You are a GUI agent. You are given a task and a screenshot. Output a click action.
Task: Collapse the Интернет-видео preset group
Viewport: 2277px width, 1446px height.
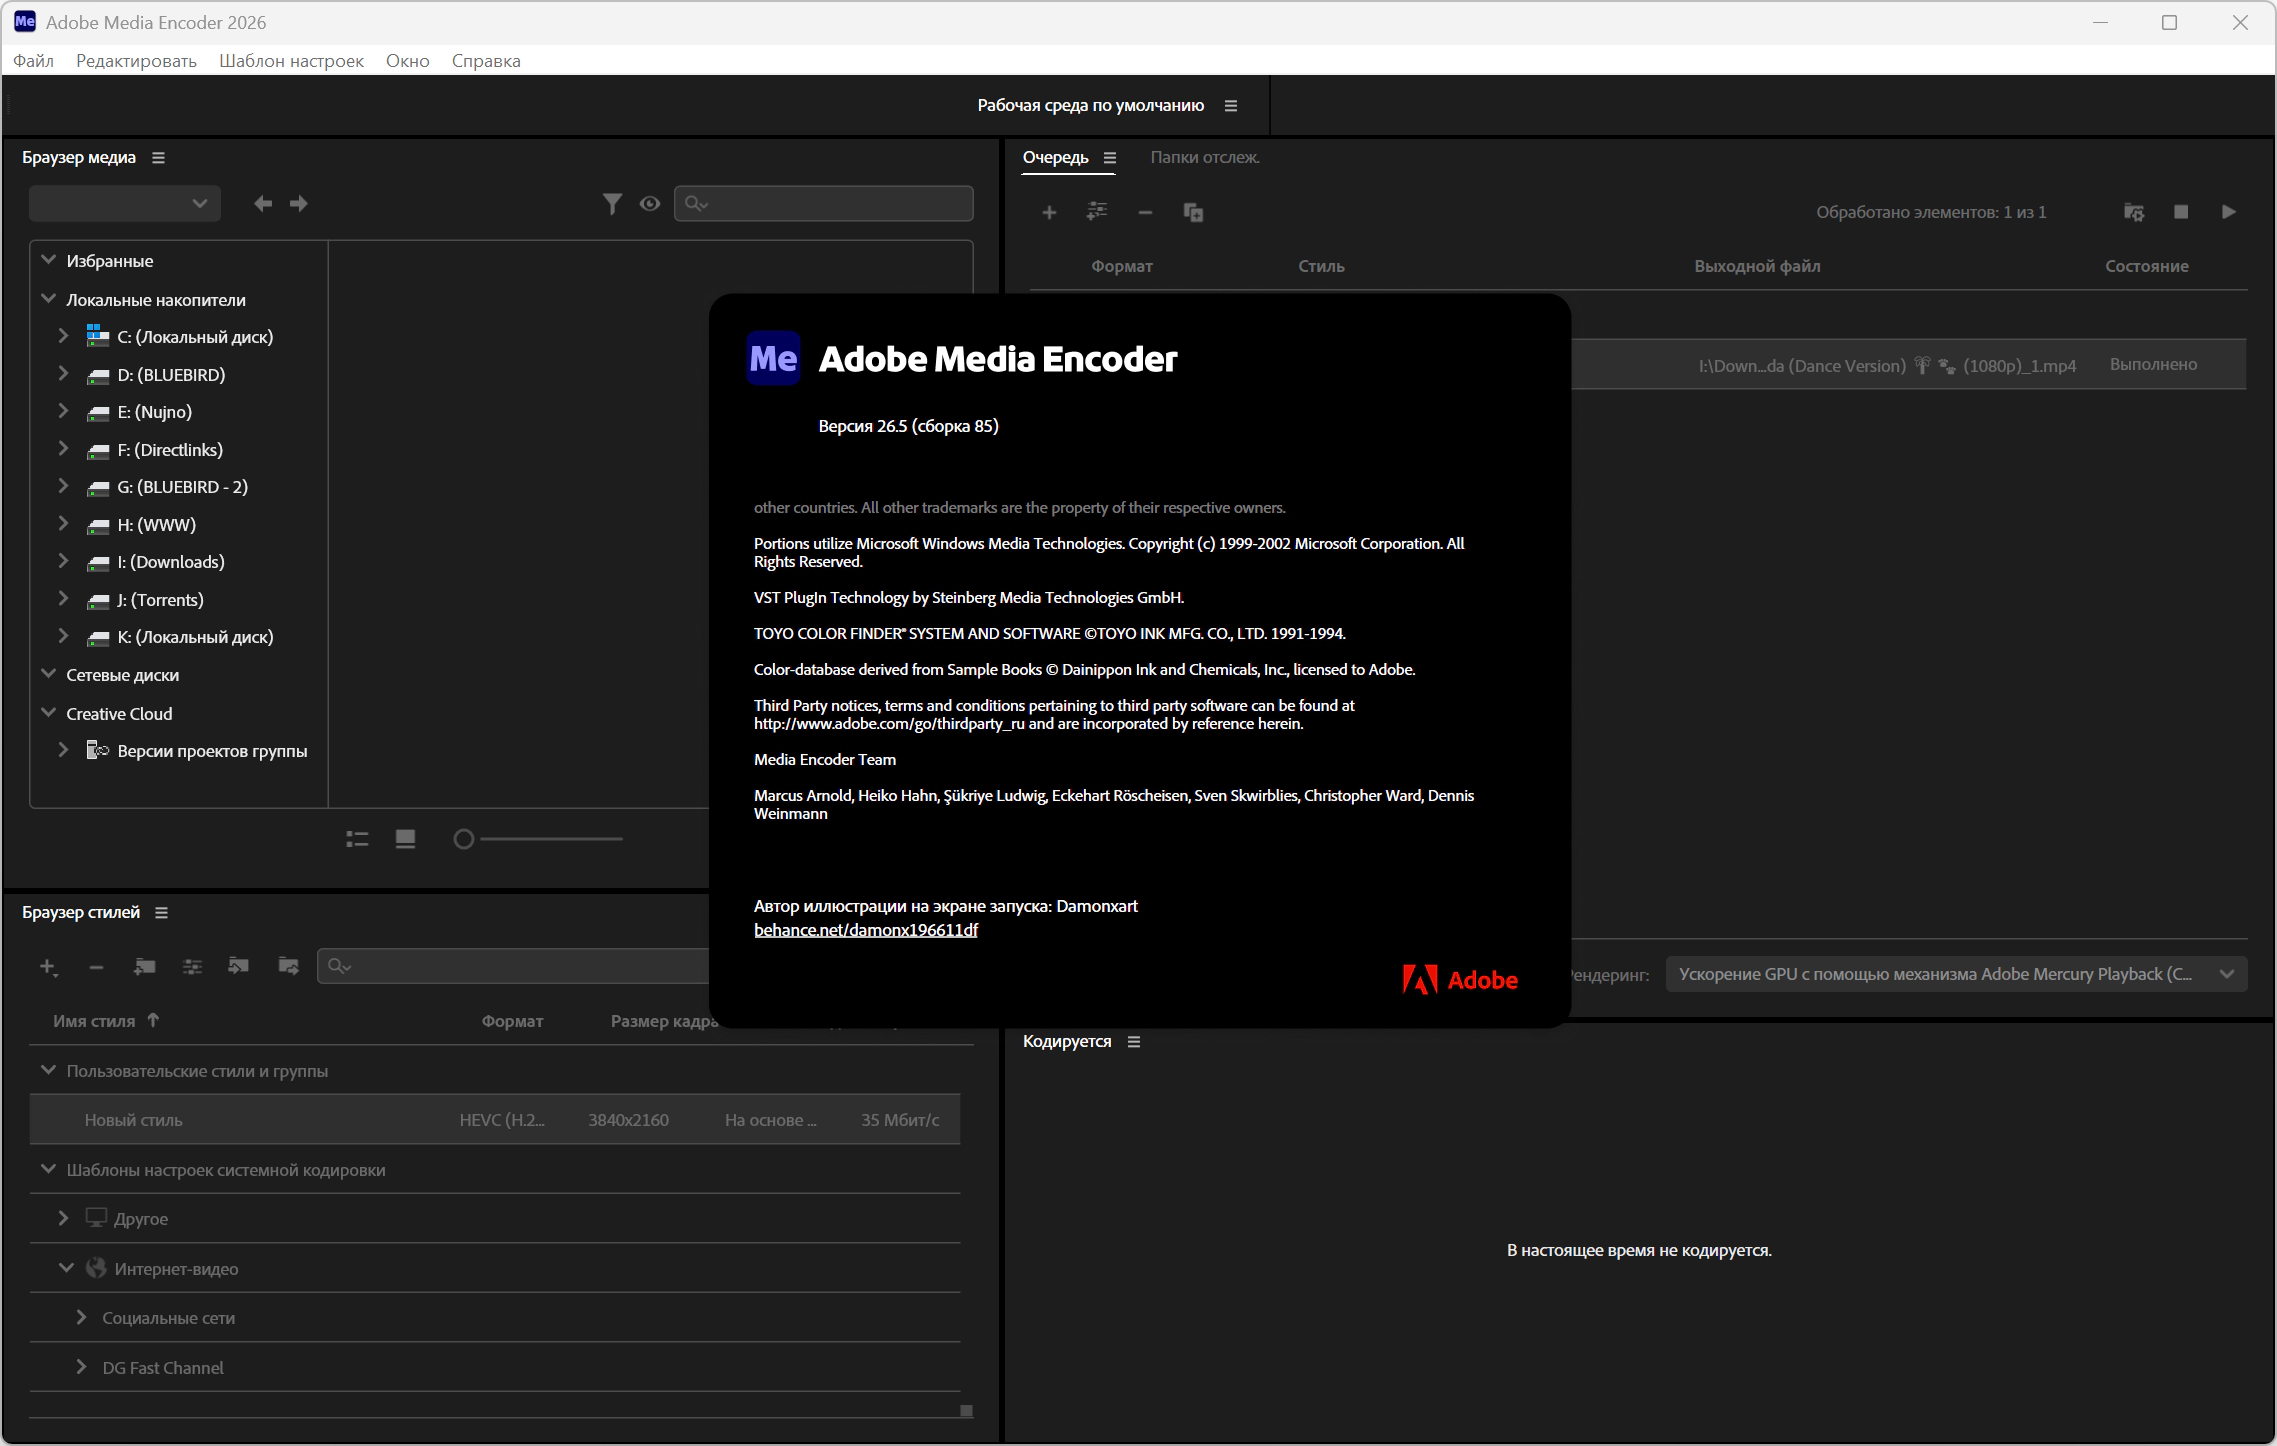pyautogui.click(x=66, y=1268)
